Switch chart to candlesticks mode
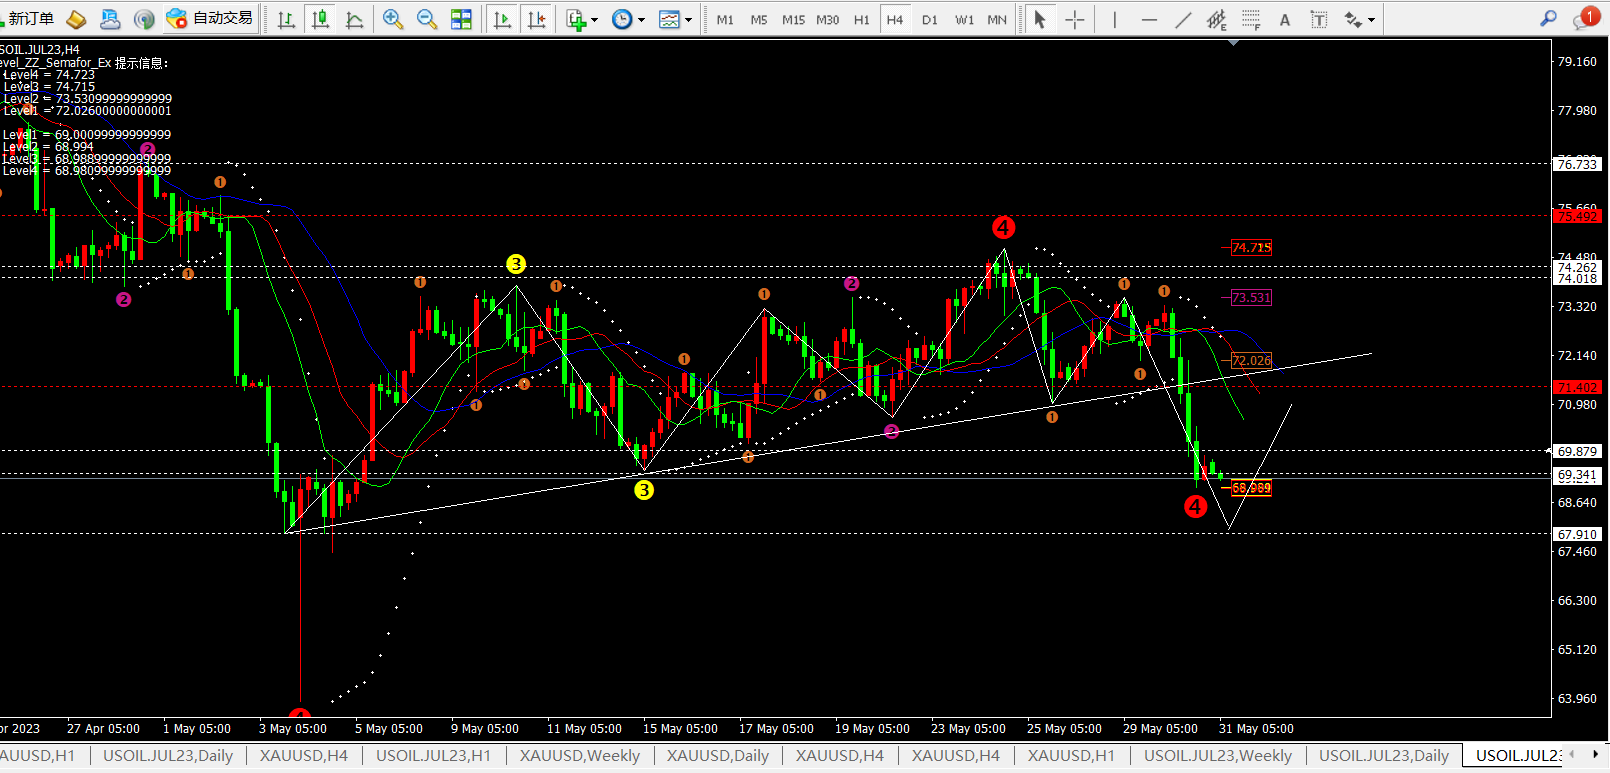 [320, 19]
